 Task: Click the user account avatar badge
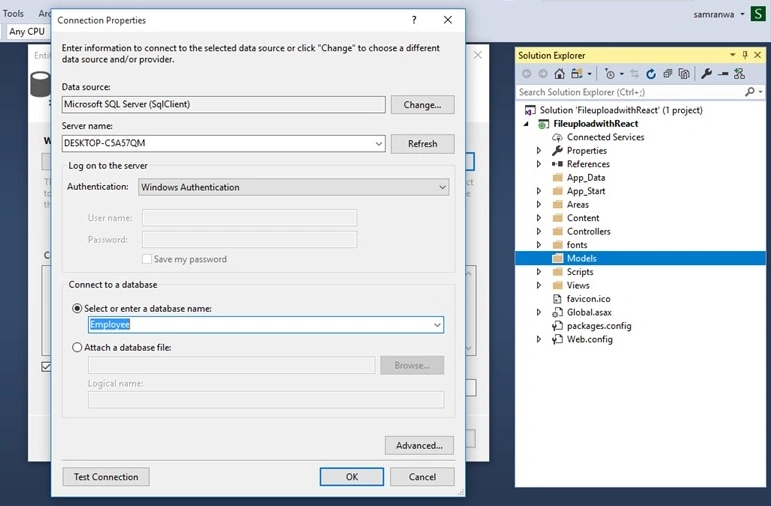[758, 14]
